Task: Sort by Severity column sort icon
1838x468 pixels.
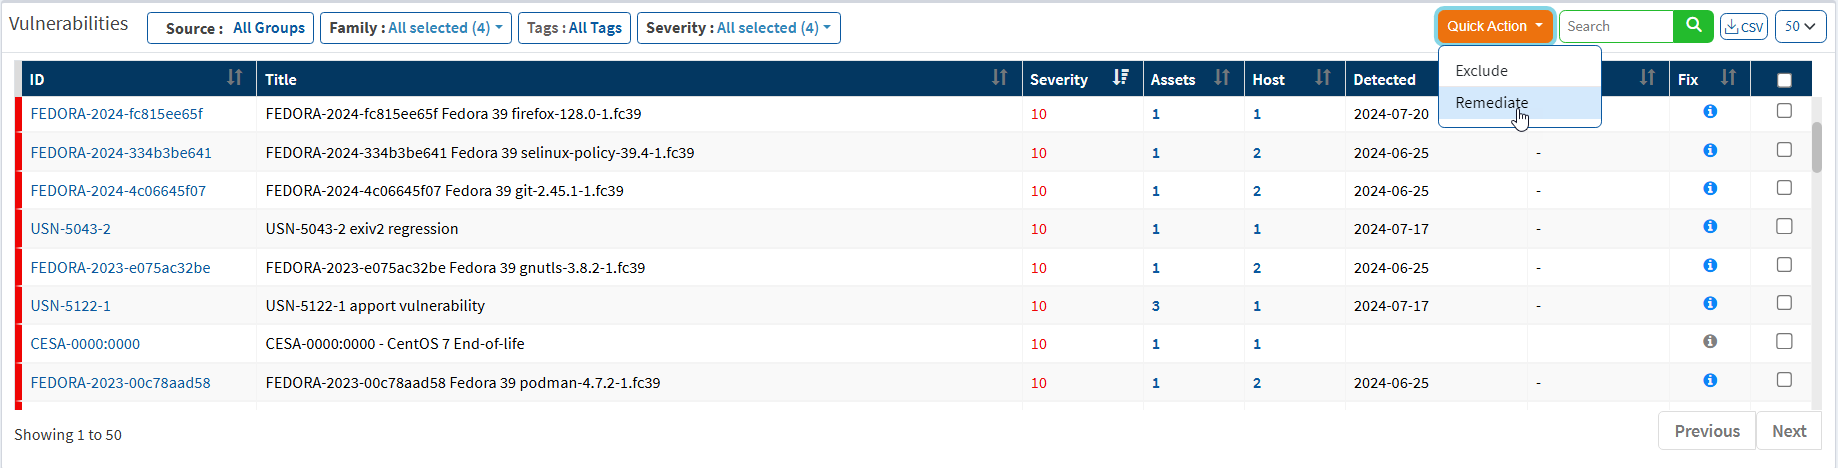Action: click(1120, 78)
